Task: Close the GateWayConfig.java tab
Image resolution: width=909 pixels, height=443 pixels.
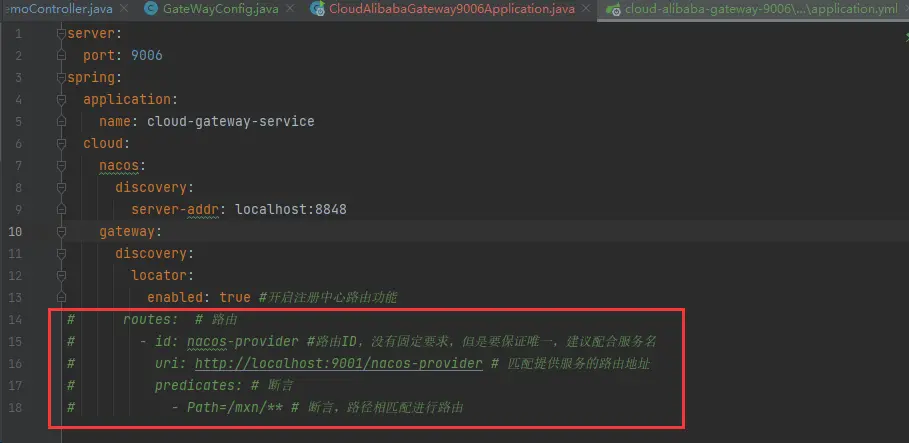Action: (290, 9)
